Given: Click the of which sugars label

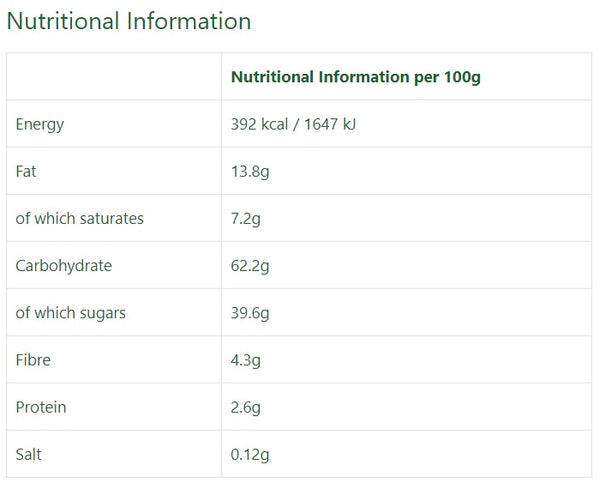Looking at the screenshot, I should click(x=70, y=313).
